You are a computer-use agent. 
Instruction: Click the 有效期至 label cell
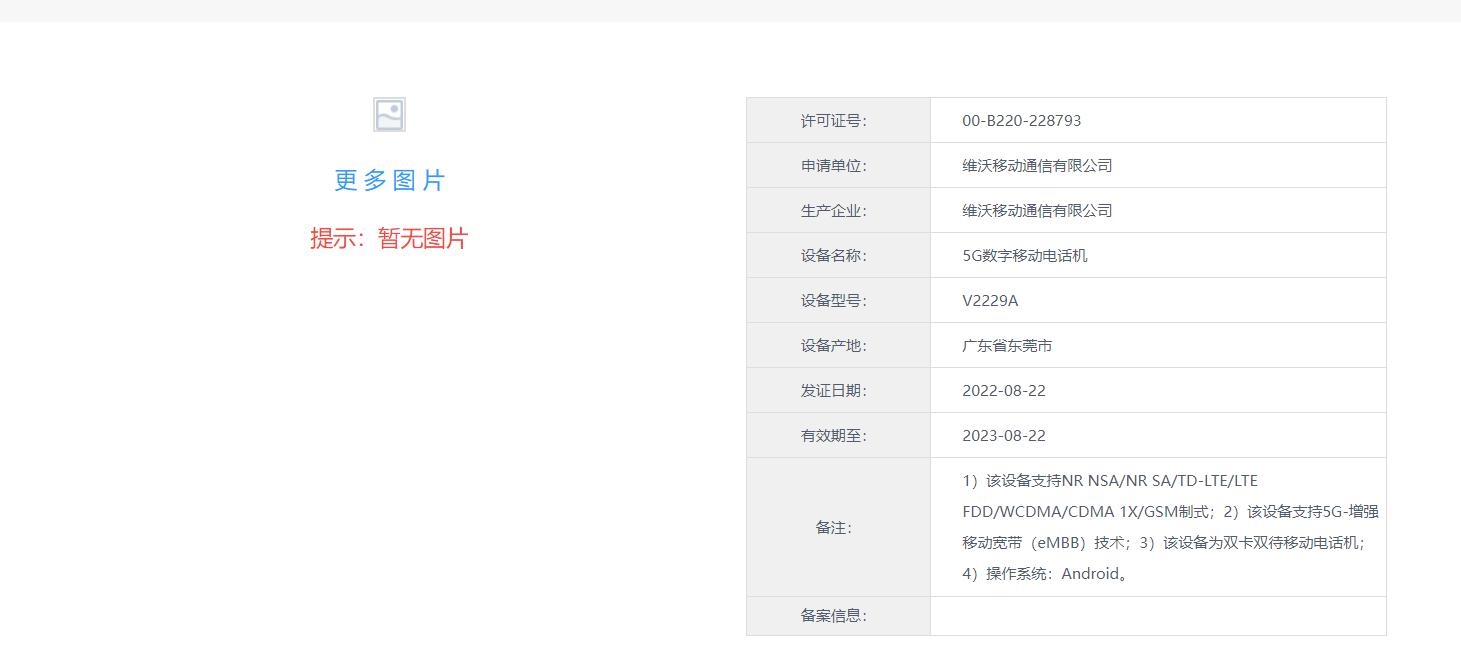838,435
